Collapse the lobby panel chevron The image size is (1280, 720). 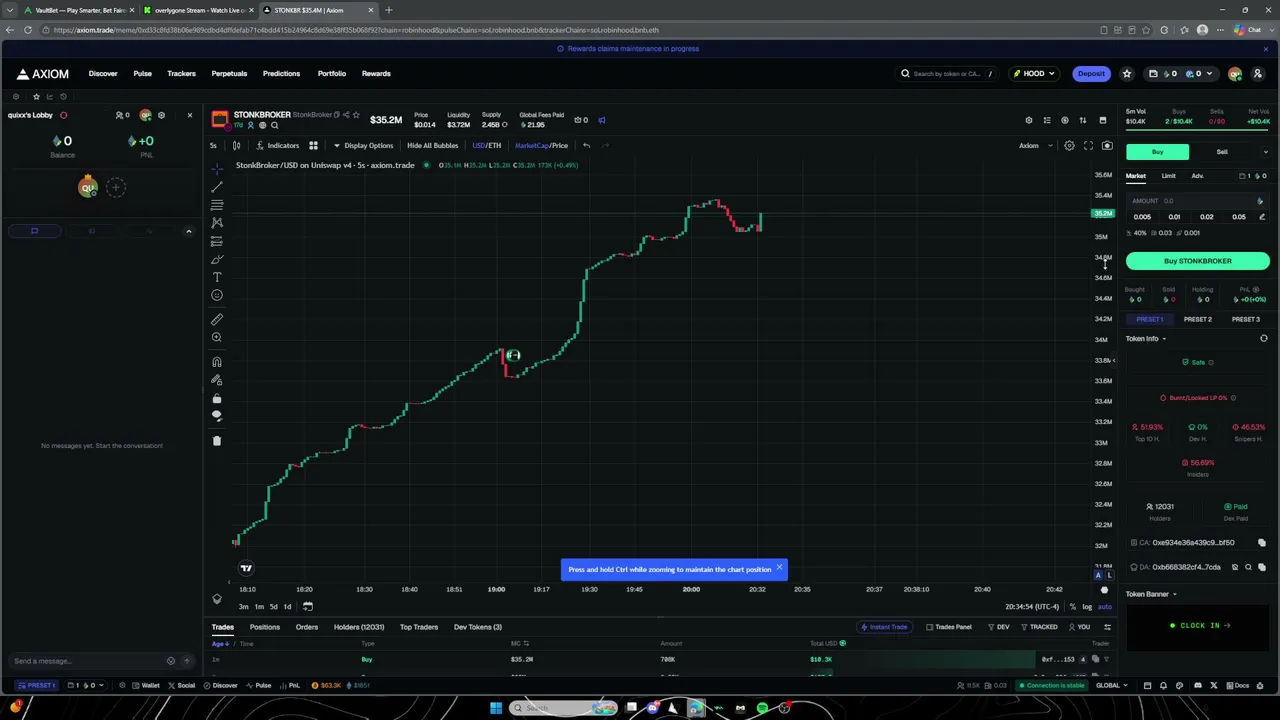188,231
